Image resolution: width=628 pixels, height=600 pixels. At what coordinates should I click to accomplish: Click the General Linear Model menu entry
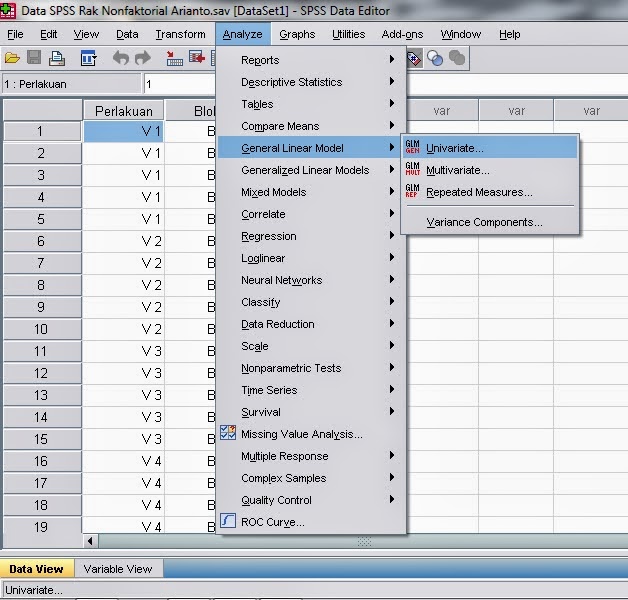click(311, 148)
